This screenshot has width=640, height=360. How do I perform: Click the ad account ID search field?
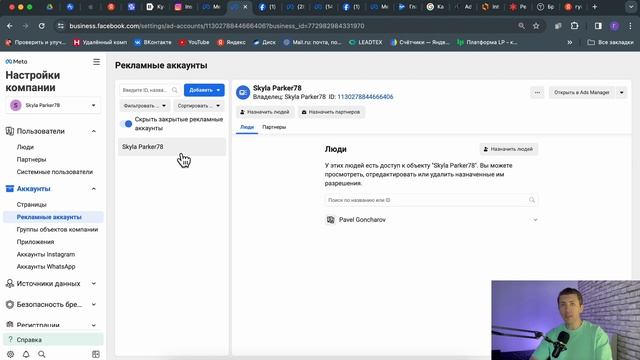(149, 90)
